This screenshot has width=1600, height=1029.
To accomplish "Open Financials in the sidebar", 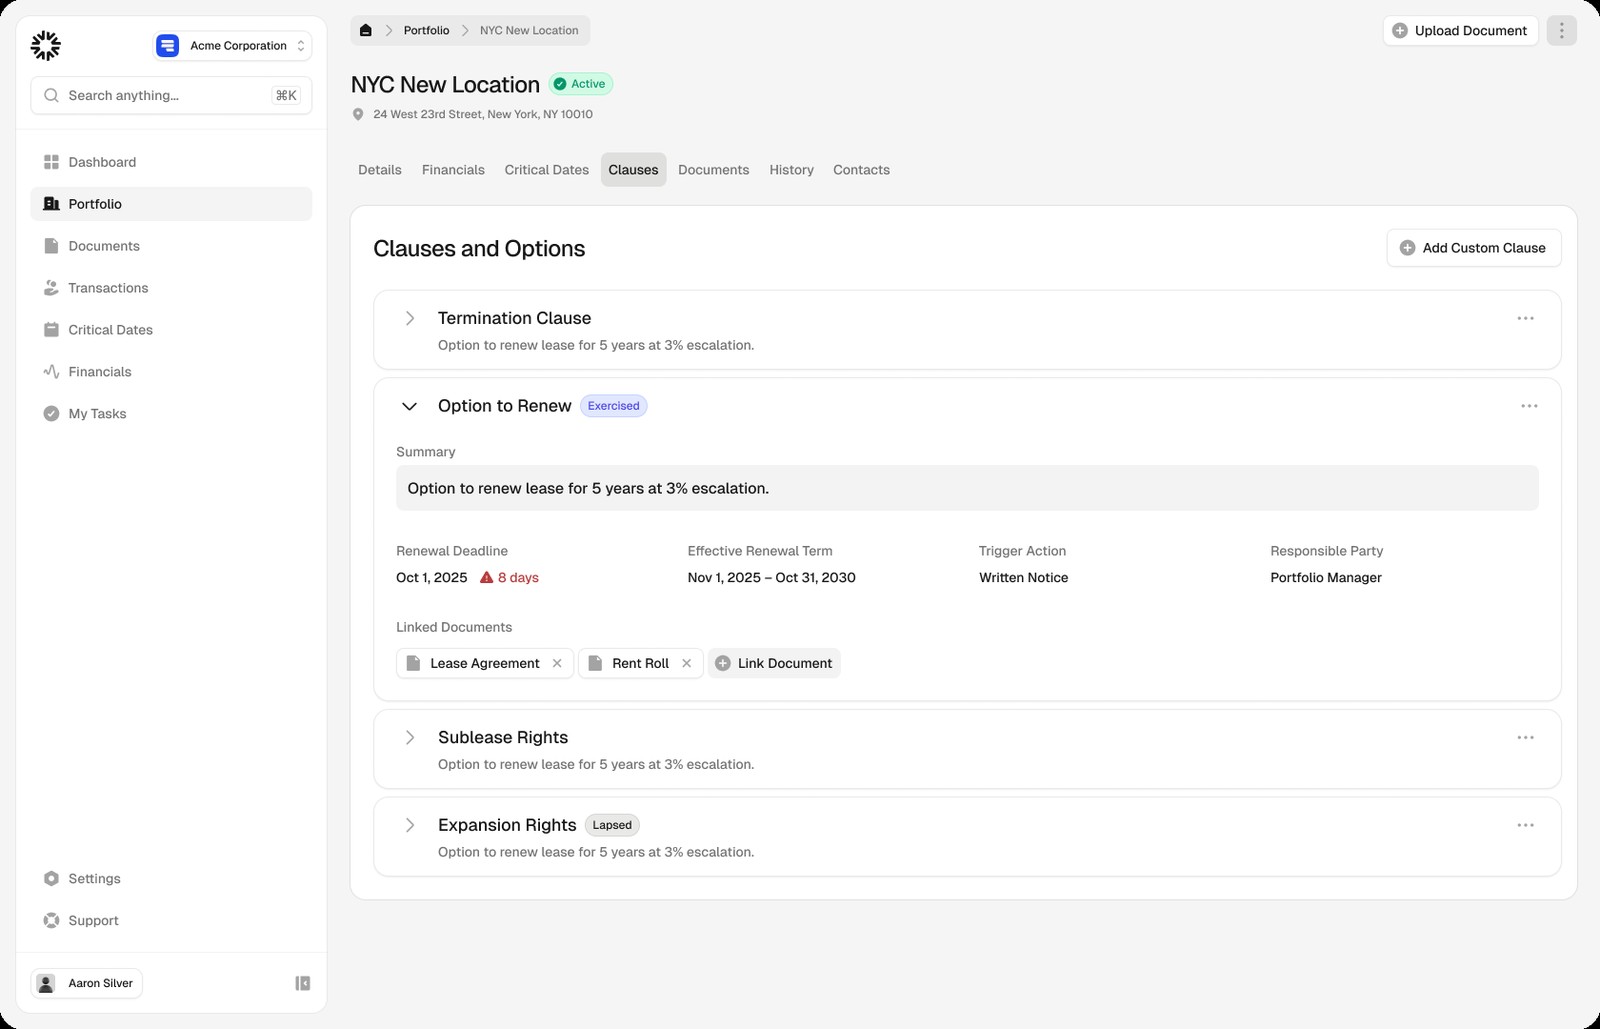I will 171,372.
